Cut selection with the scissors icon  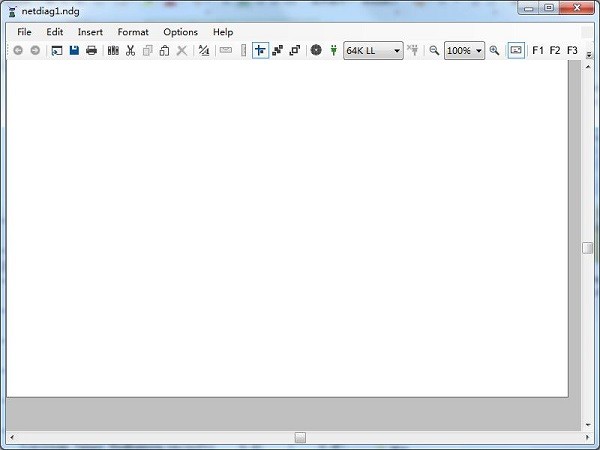point(130,50)
